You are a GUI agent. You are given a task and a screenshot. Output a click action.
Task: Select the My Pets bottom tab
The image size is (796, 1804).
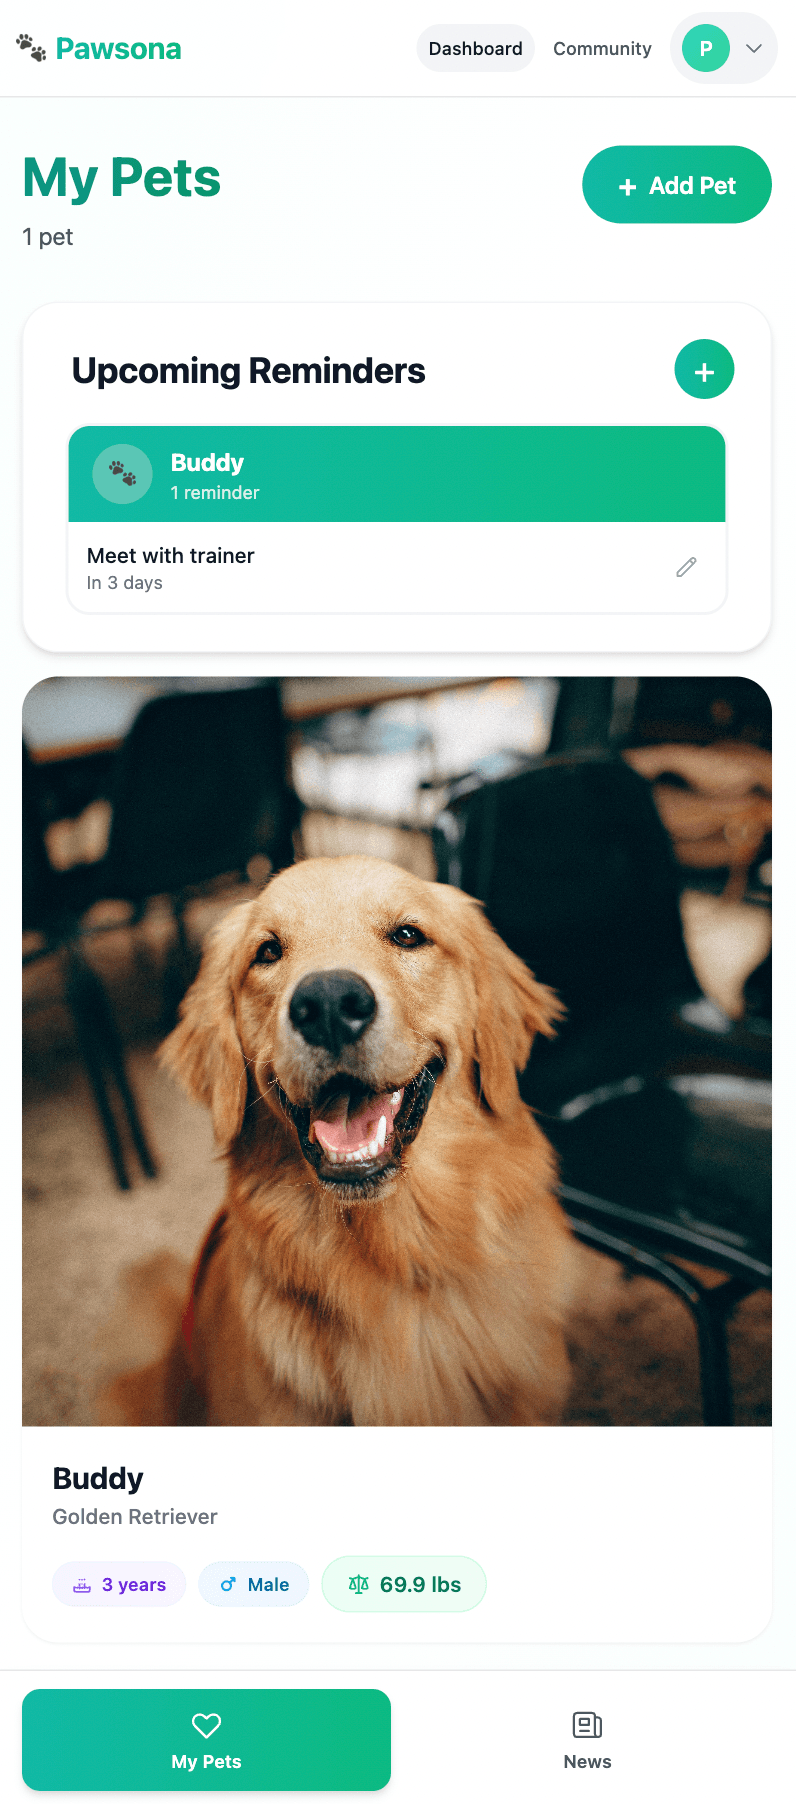pyautogui.click(x=206, y=1740)
